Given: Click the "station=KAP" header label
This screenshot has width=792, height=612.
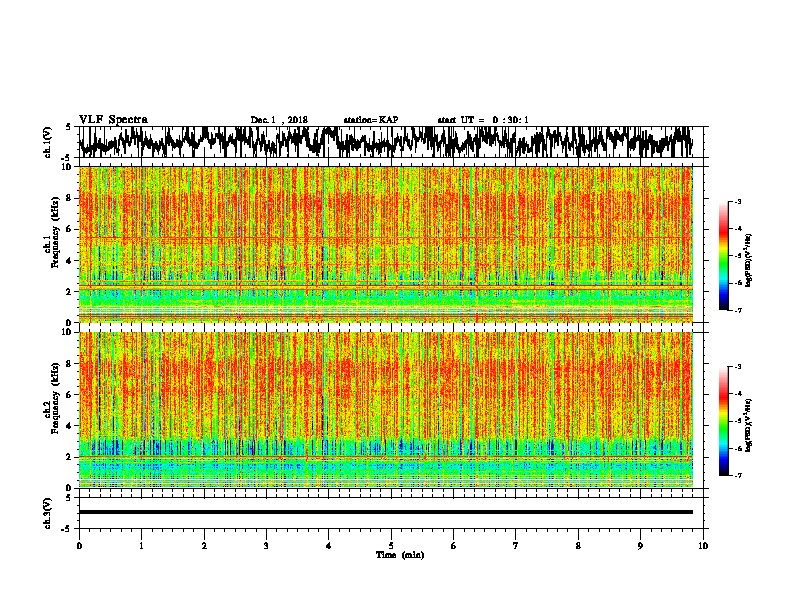Looking at the screenshot, I should click(x=371, y=120).
